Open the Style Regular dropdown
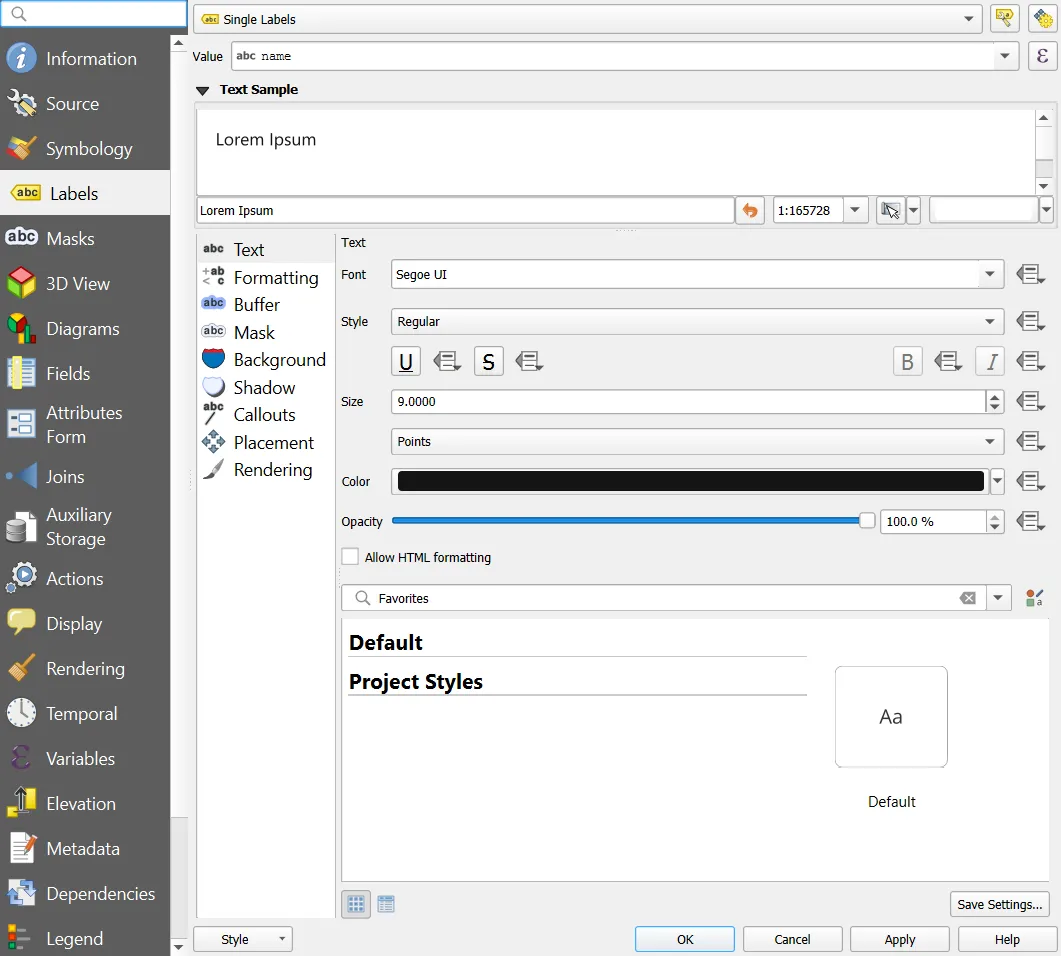Screen dimensions: 1061x956 click(x=697, y=321)
